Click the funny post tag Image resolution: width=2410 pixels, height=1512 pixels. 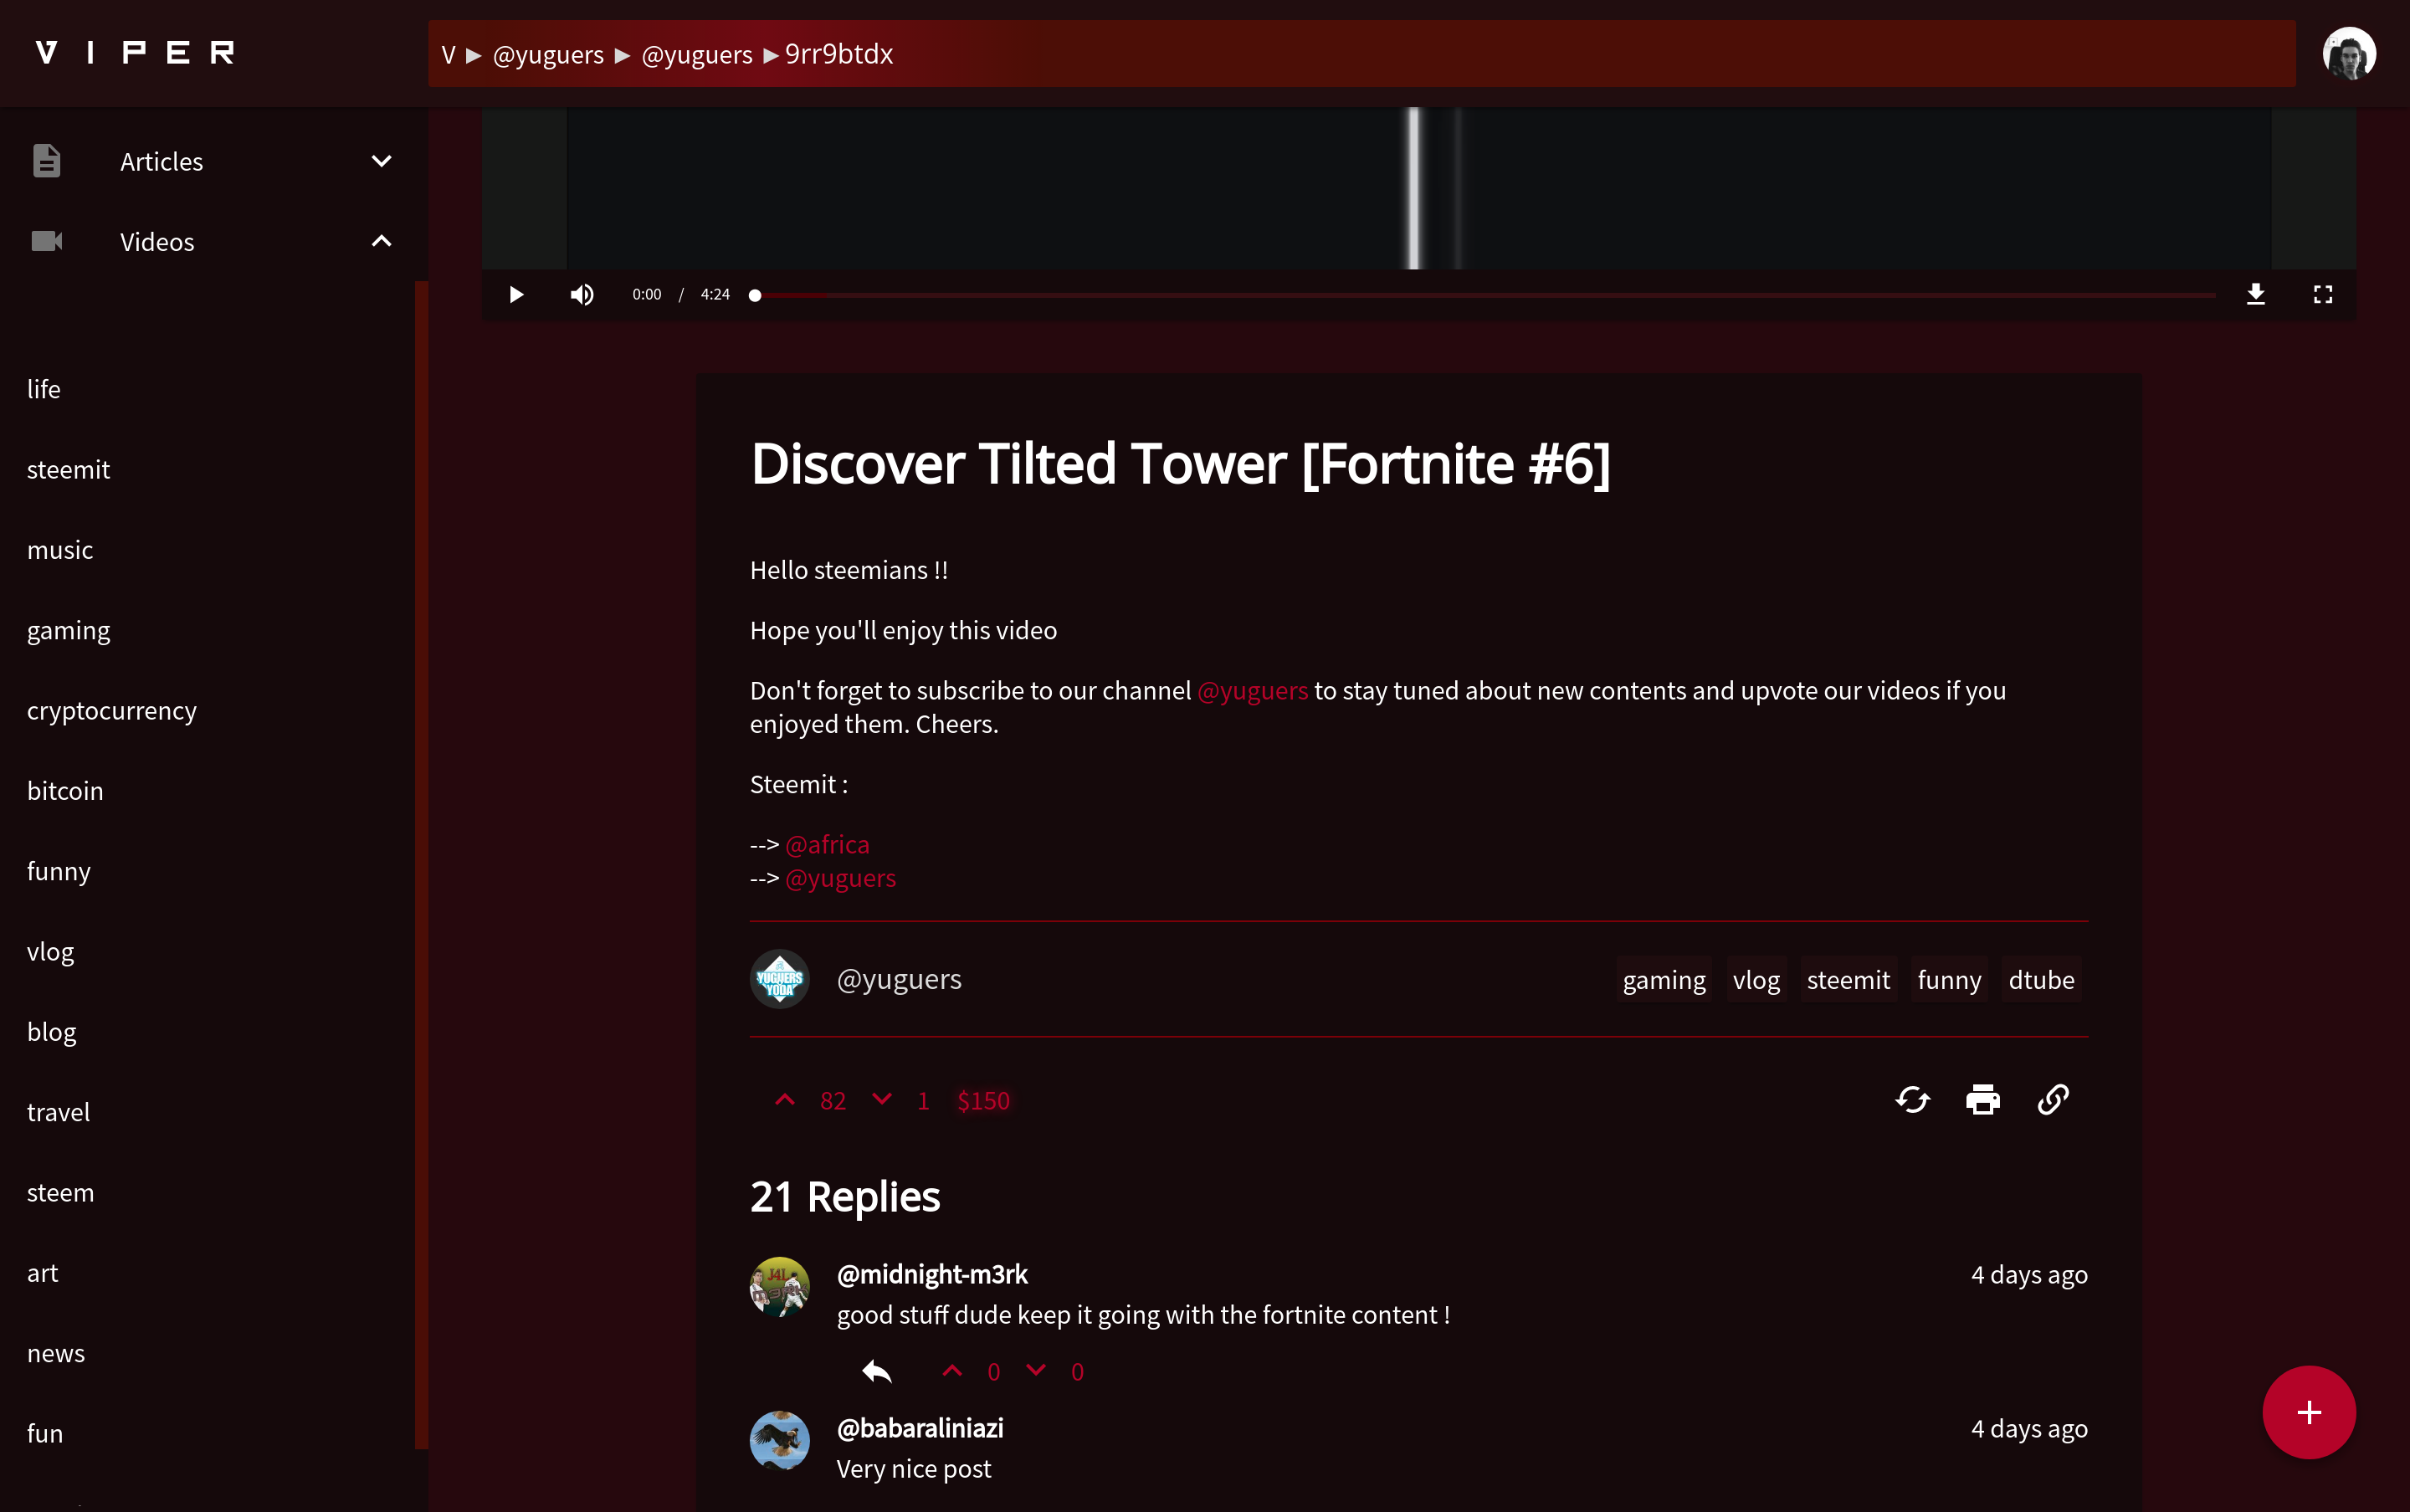tap(1949, 980)
